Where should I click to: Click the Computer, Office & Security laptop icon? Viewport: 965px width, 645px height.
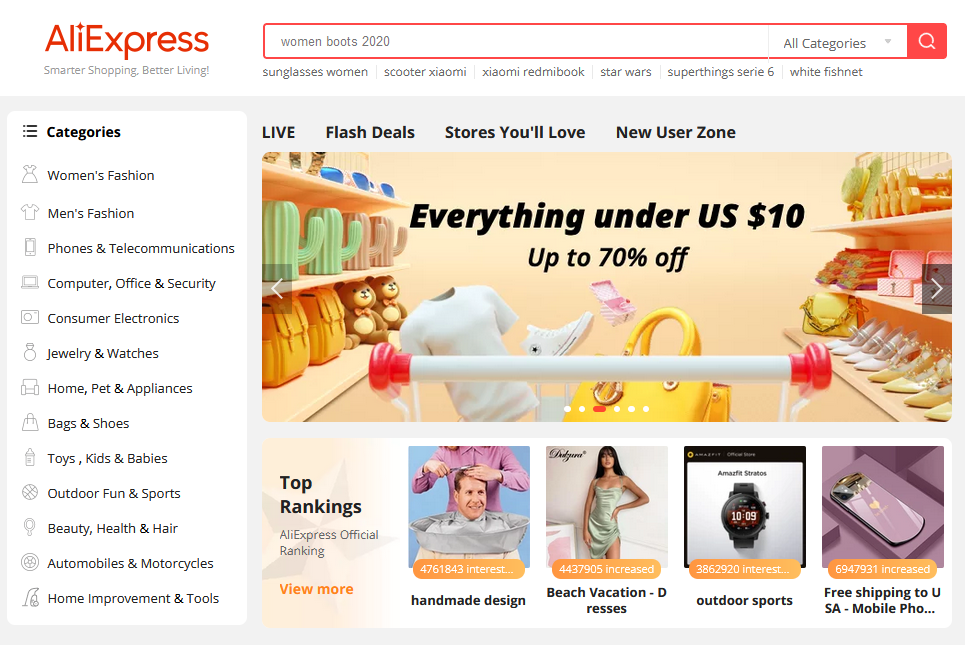point(30,282)
